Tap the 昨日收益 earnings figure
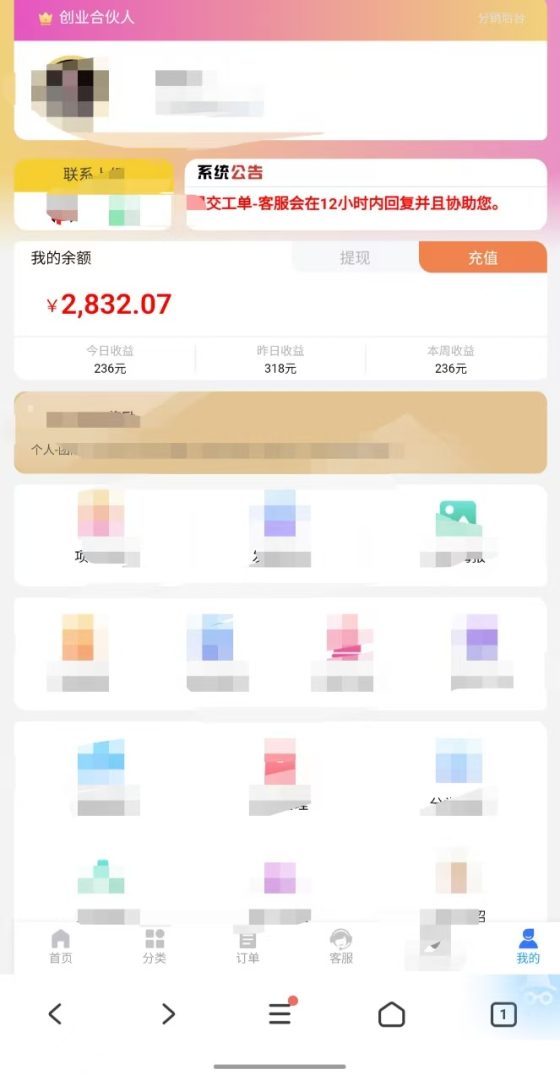Screen dimensions: 560x1080 [x=280, y=368]
